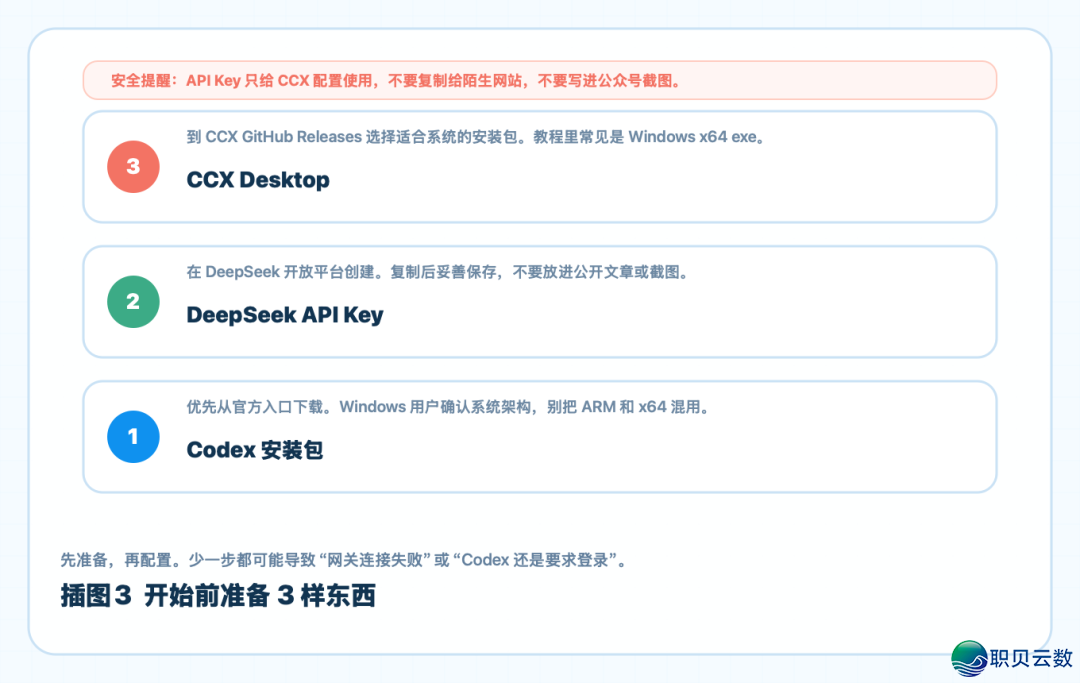Click the 职贝云数 logo icon
1080x683 pixels.
969,658
